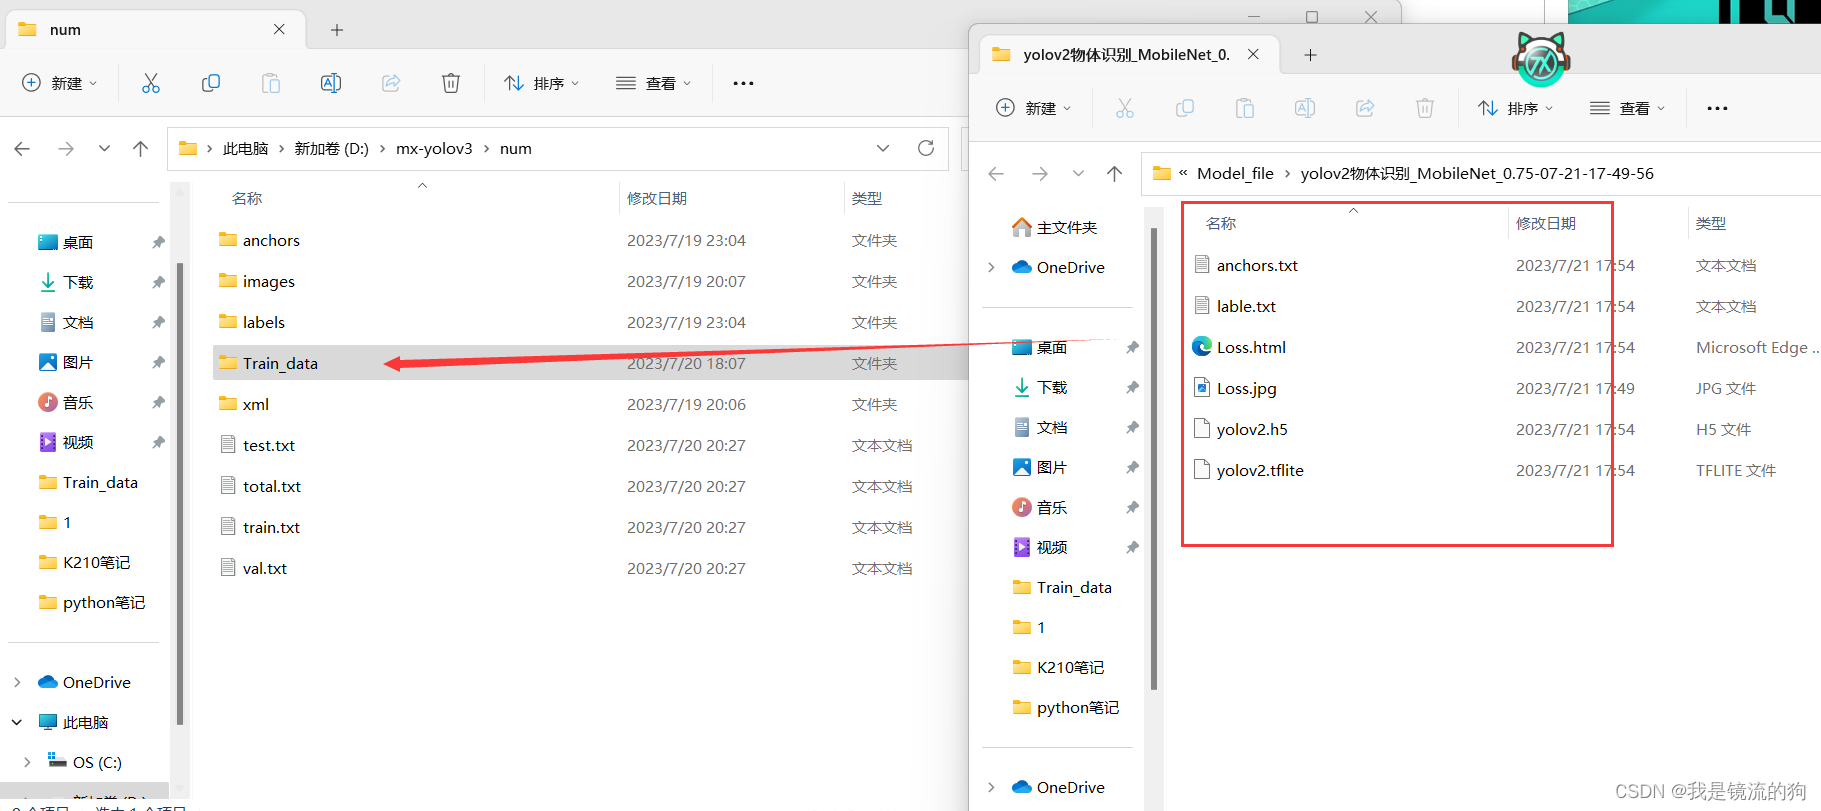Image resolution: width=1821 pixels, height=811 pixels.
Task: Open the three-dot more menu in yolov2 window
Action: click(x=1717, y=108)
